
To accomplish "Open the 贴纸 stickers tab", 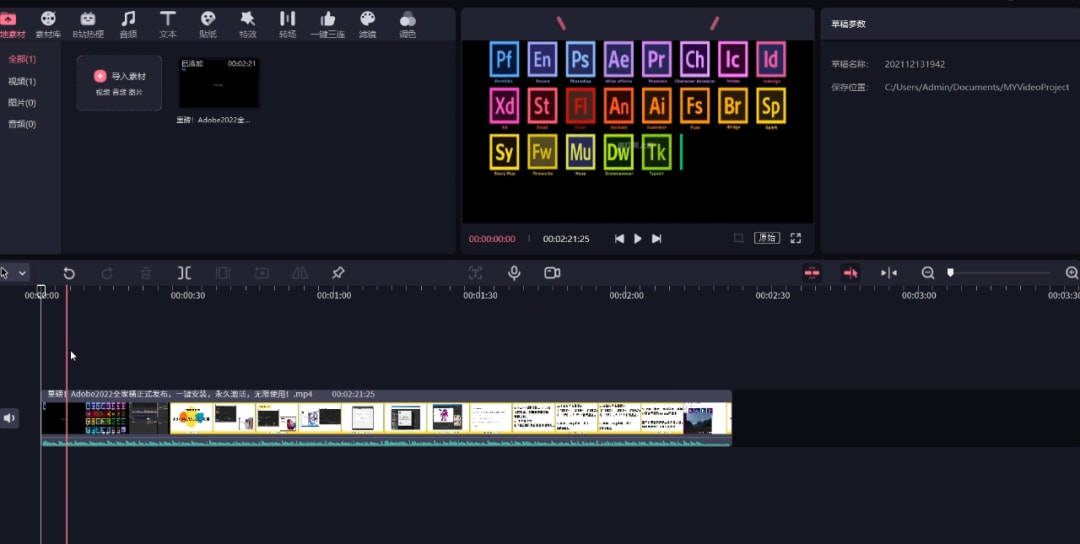I will 208,25.
